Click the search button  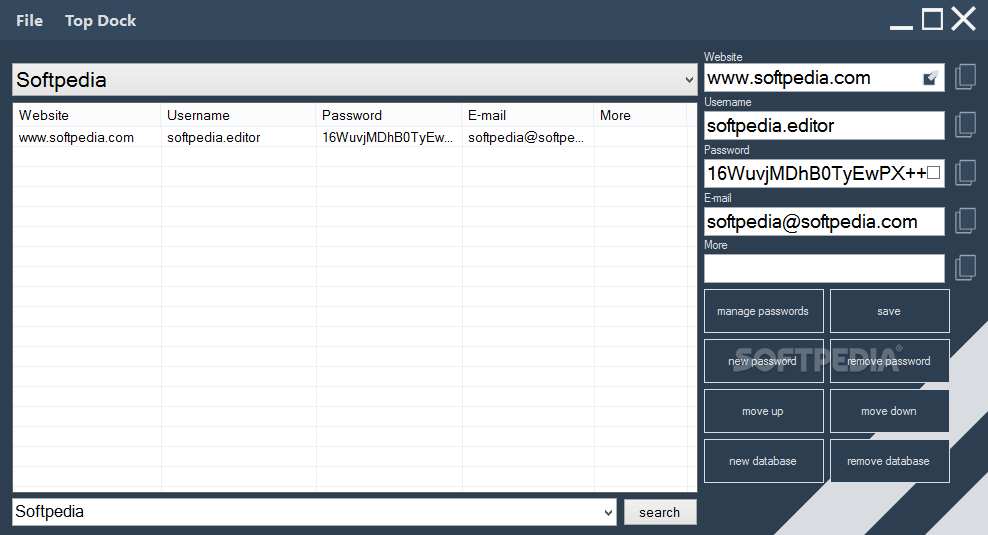660,512
